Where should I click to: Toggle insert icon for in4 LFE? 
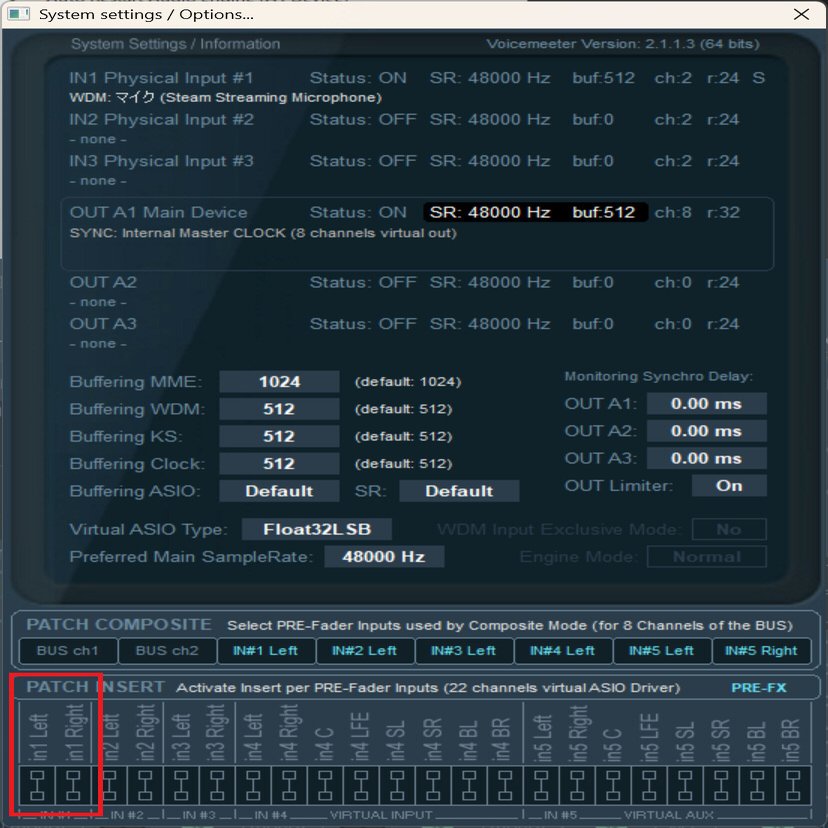tap(361, 785)
